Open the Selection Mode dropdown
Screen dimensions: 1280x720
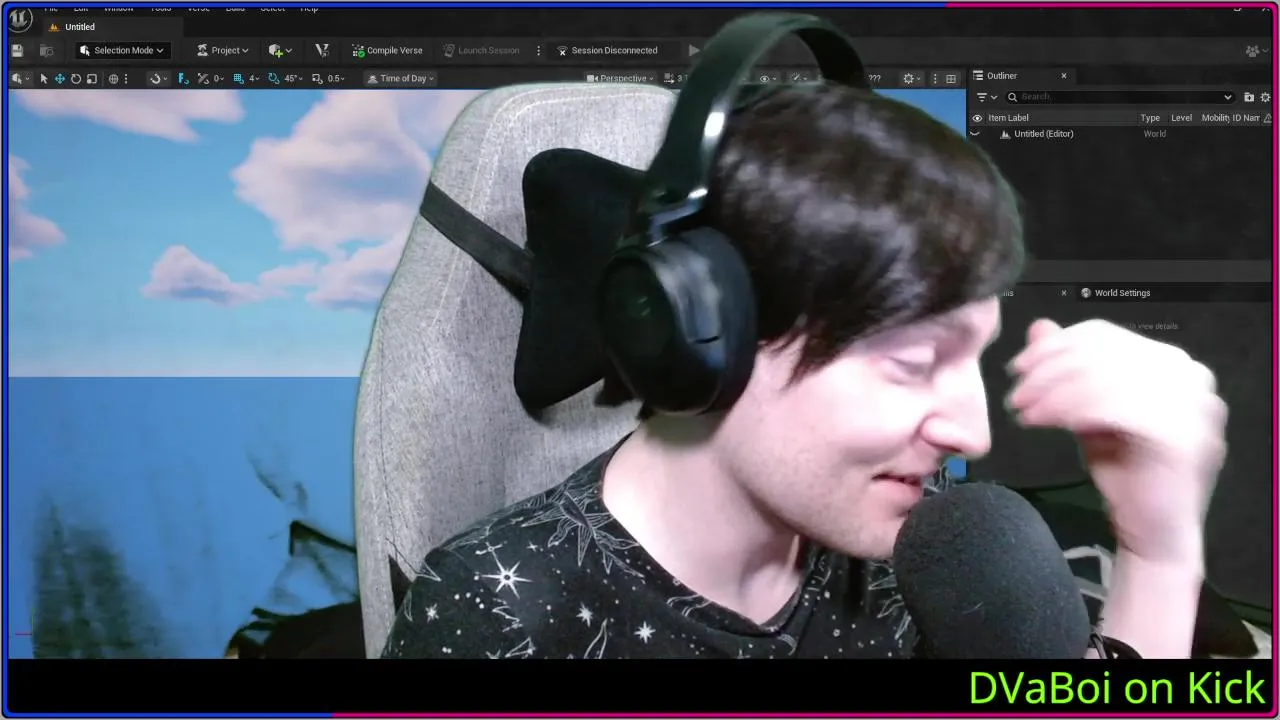122,50
